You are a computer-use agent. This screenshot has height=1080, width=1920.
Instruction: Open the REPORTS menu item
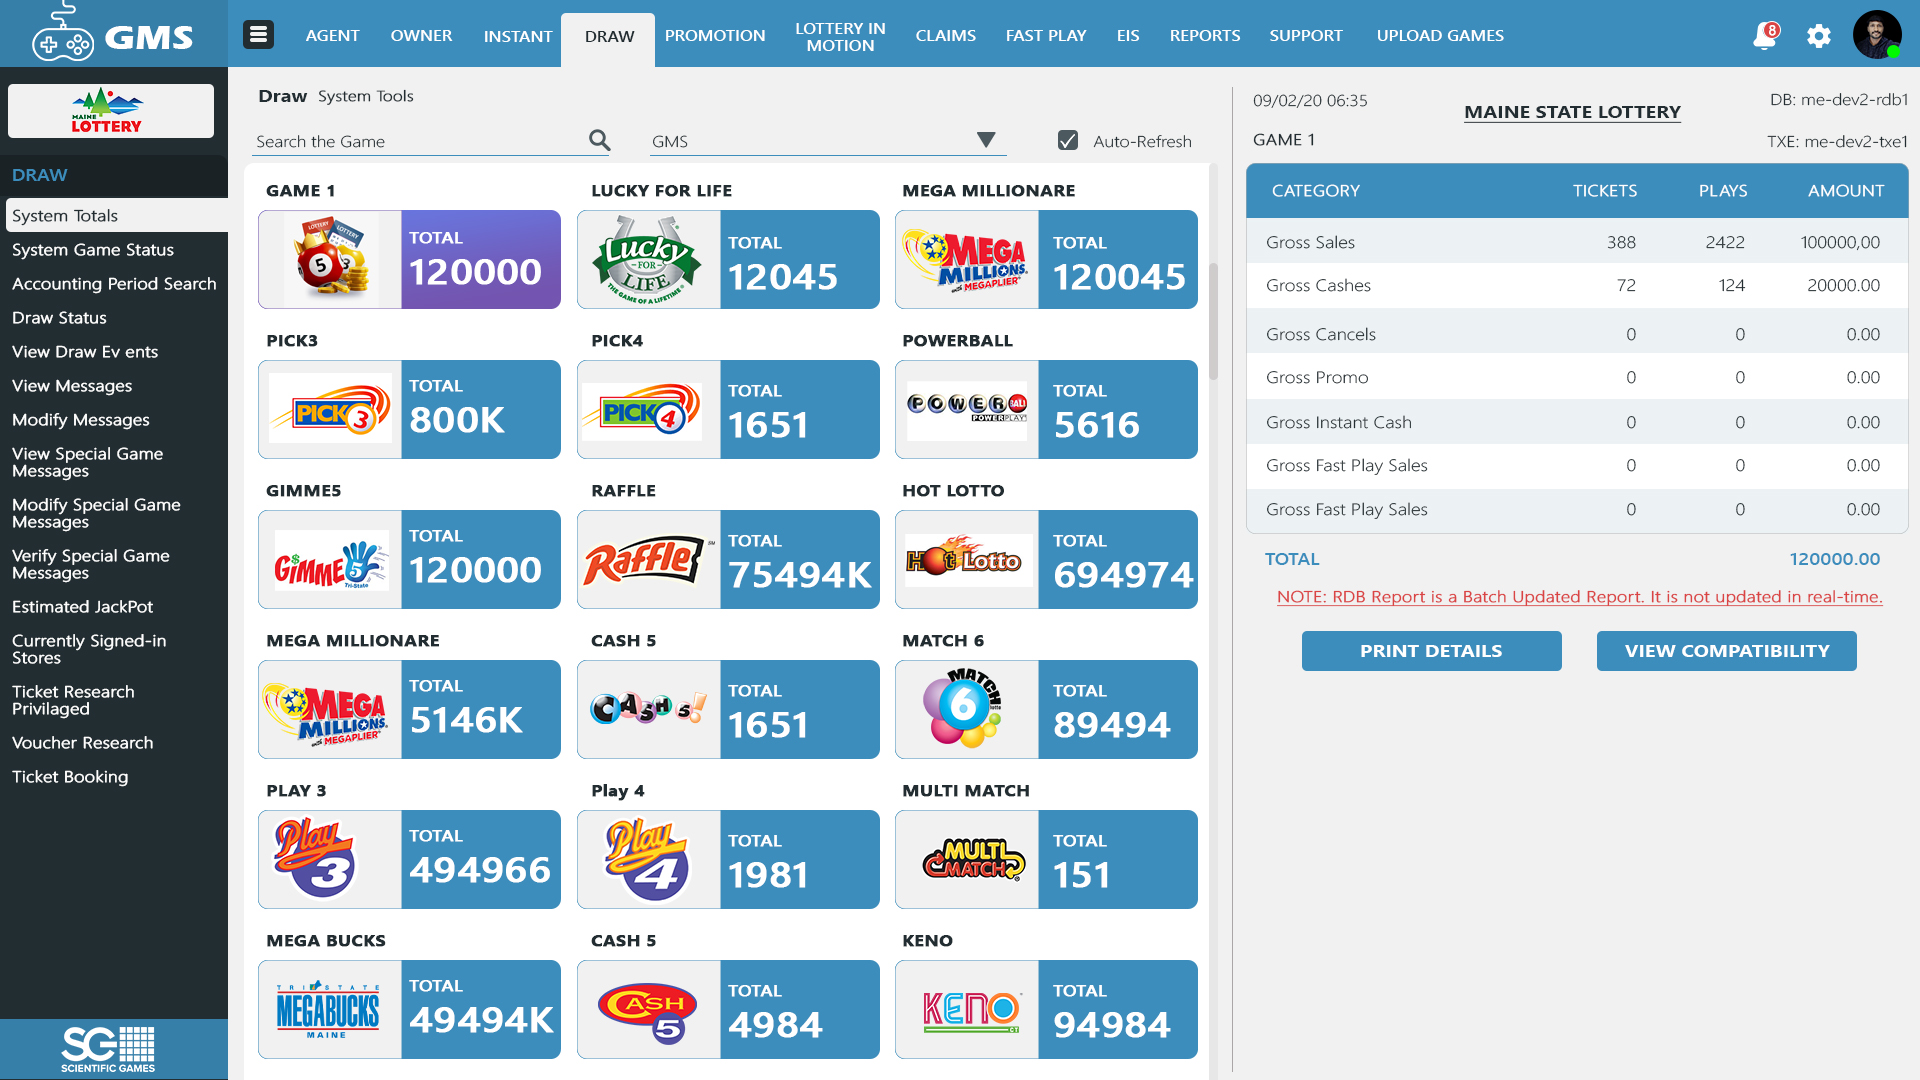(x=1204, y=35)
